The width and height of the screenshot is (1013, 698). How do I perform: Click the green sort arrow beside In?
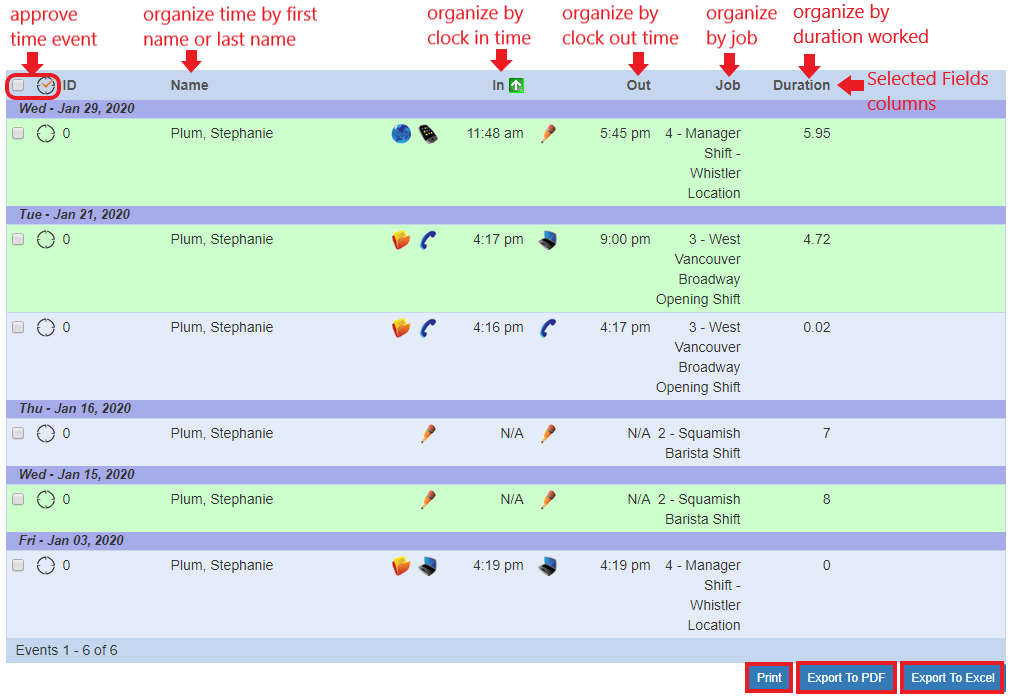516,86
